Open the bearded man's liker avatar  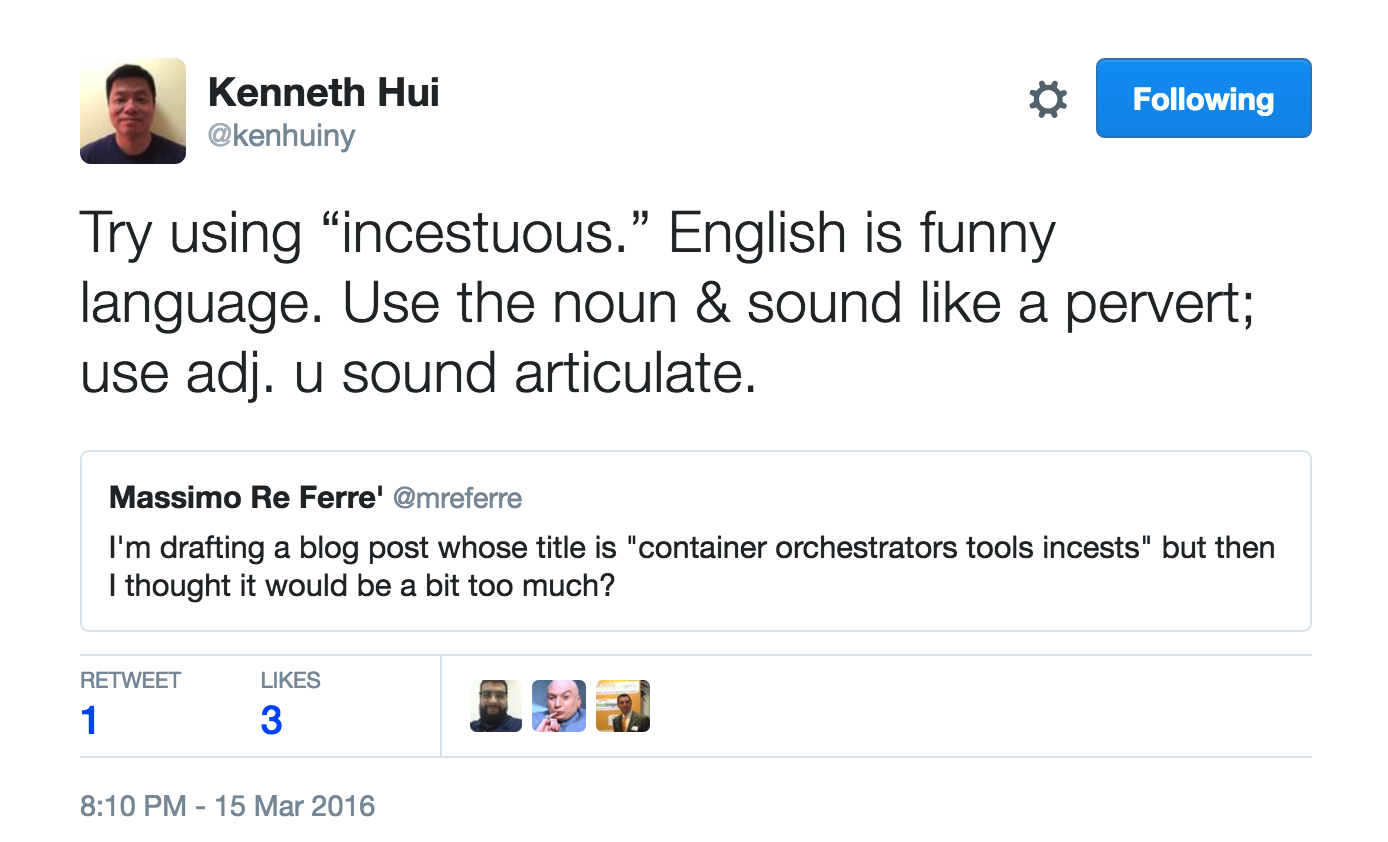coord(496,706)
